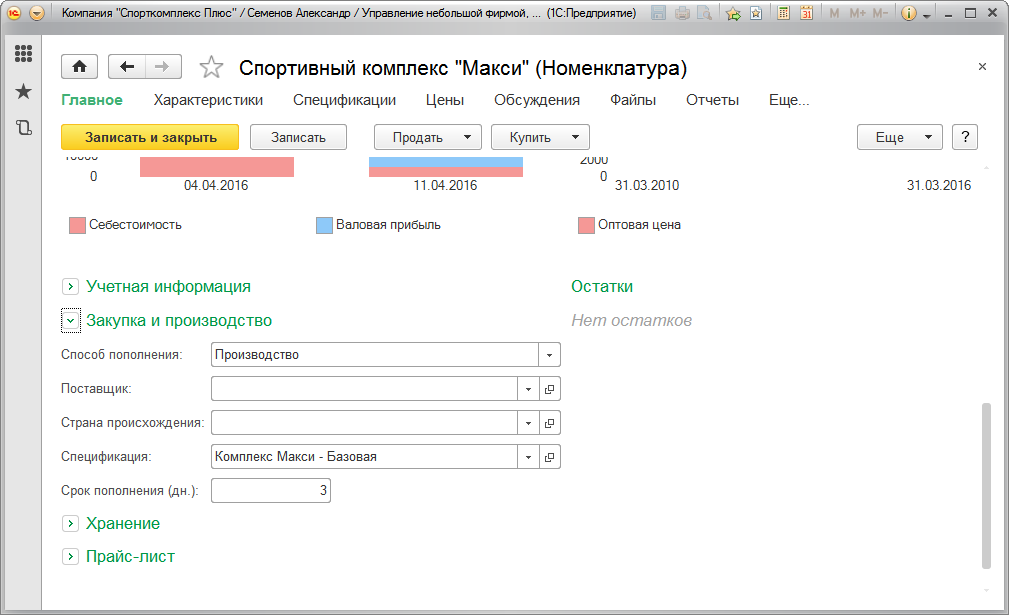Open the Спецификации tab

coord(344,100)
